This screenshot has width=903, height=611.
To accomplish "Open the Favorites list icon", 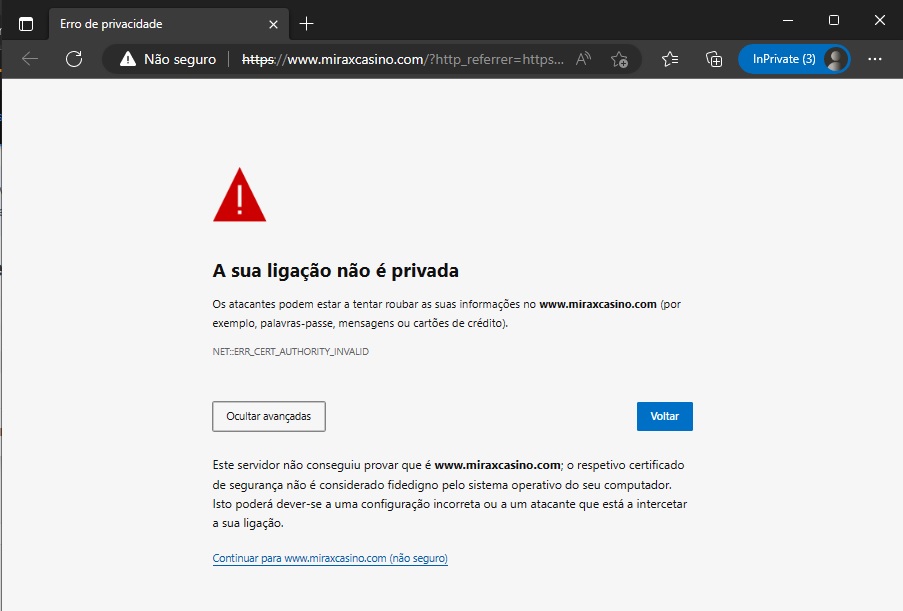I will point(670,59).
